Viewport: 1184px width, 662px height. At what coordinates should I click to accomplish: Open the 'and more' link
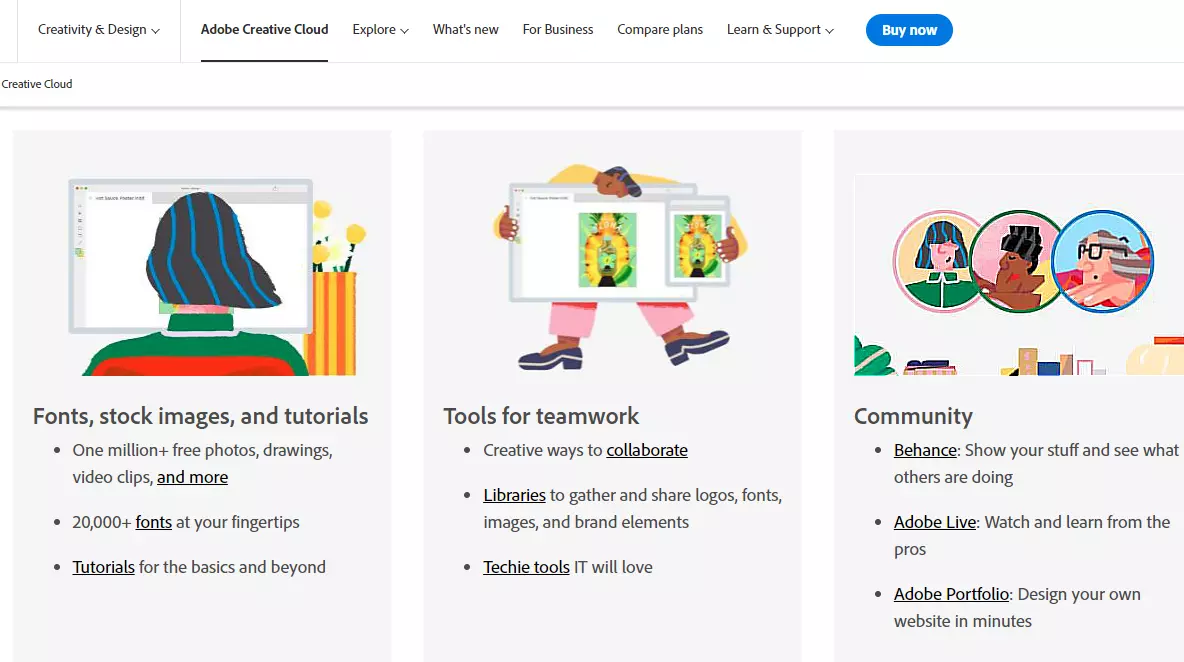[x=193, y=477]
